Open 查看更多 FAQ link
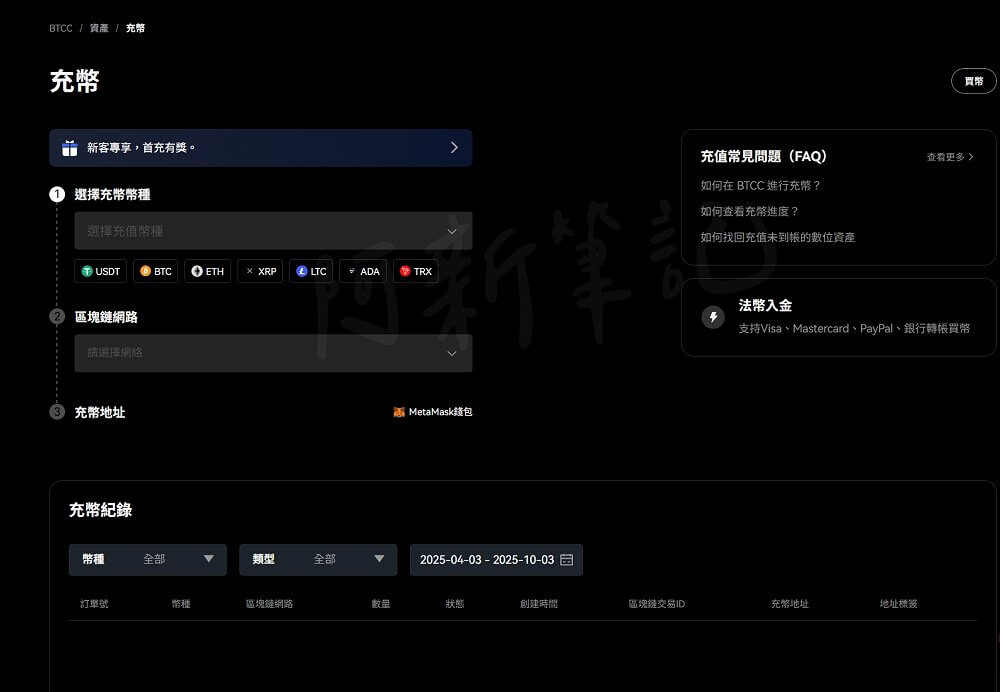 coord(950,157)
